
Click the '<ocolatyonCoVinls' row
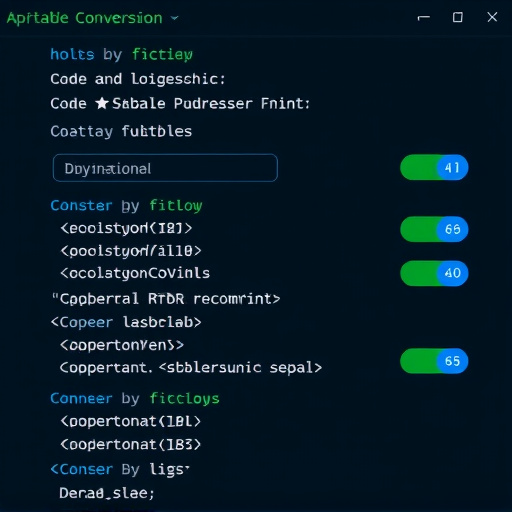click(x=135, y=273)
